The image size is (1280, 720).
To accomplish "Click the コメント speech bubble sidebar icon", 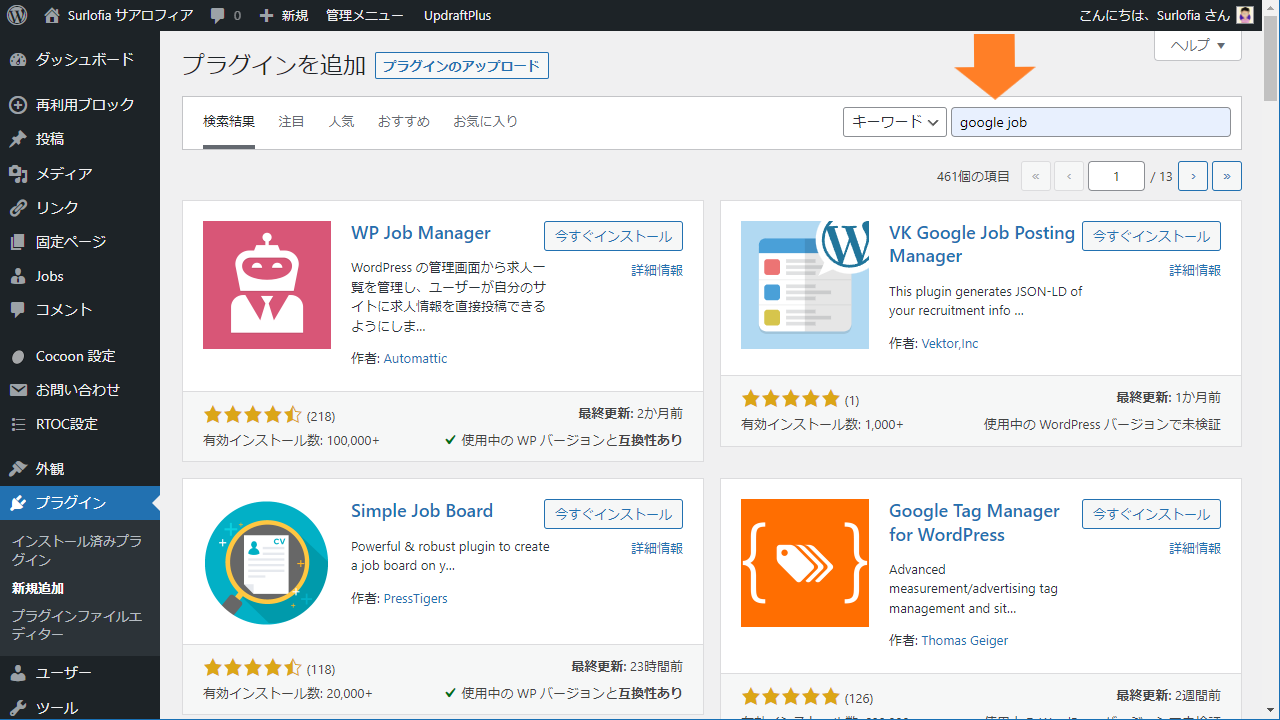I will tap(17, 310).
